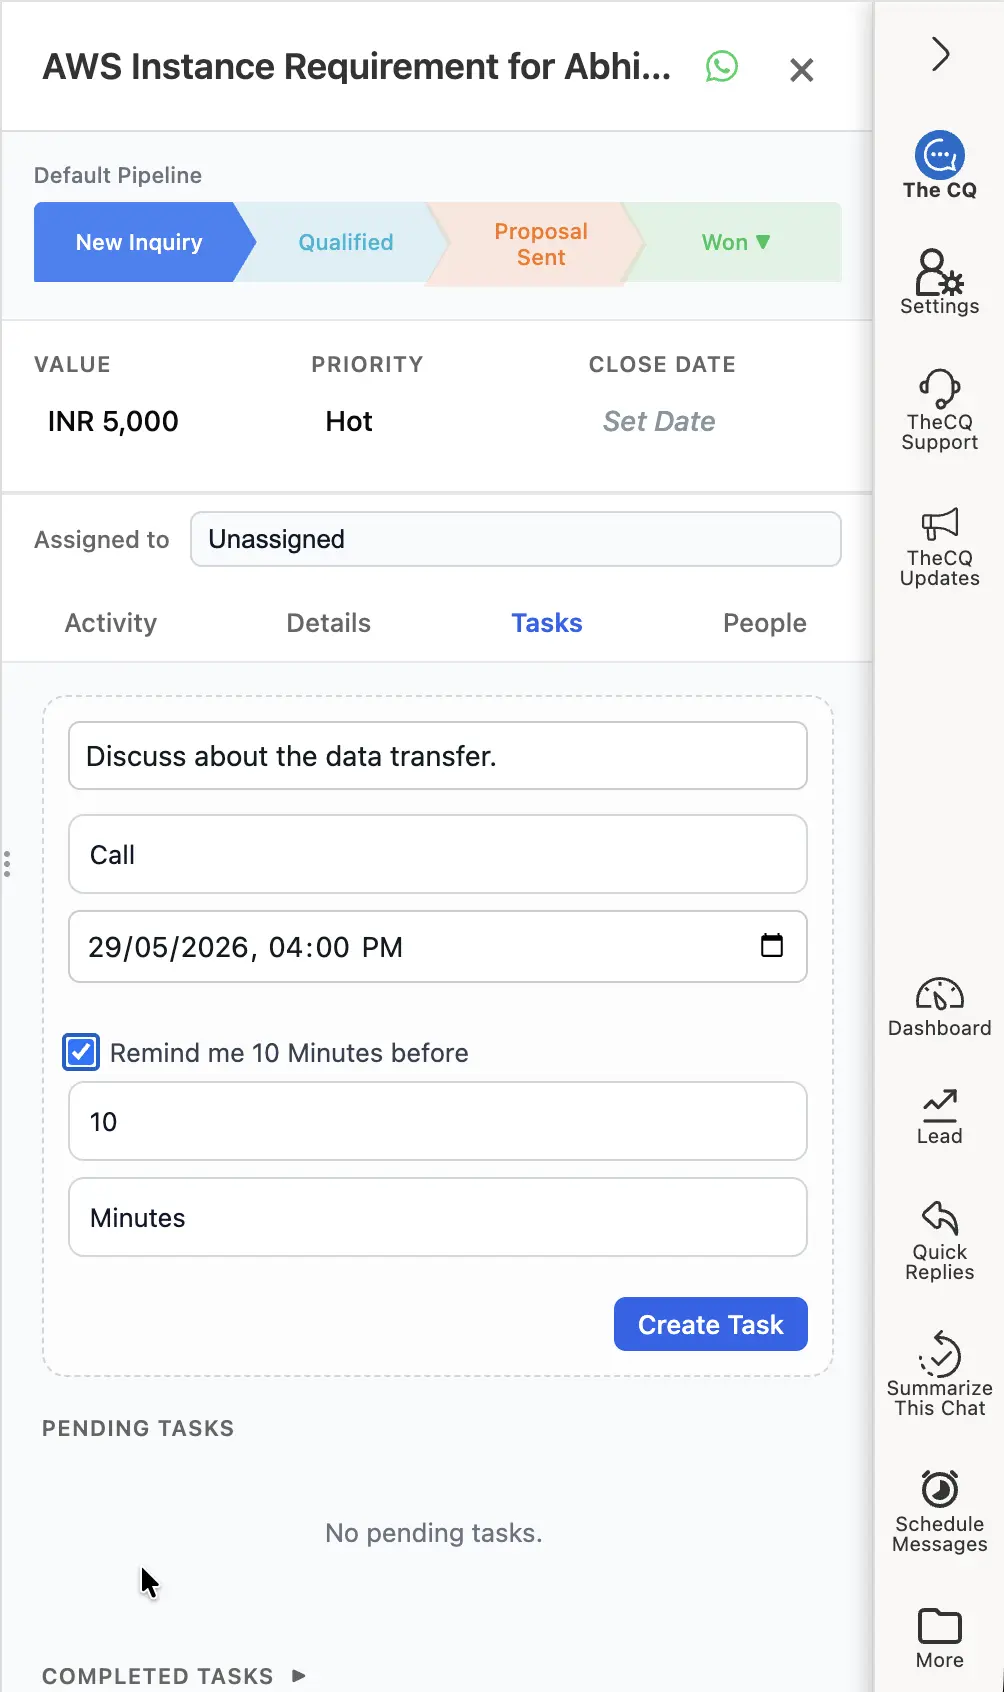Switch to the Activity tab

tap(111, 623)
